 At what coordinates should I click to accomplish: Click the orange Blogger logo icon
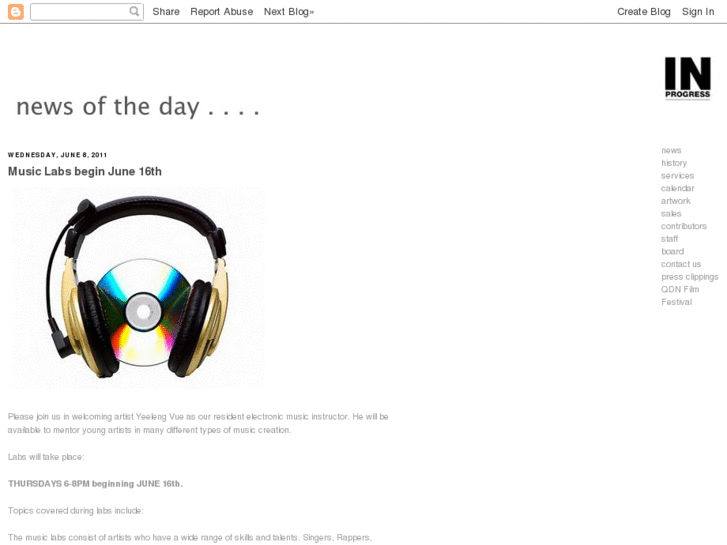(x=16, y=12)
